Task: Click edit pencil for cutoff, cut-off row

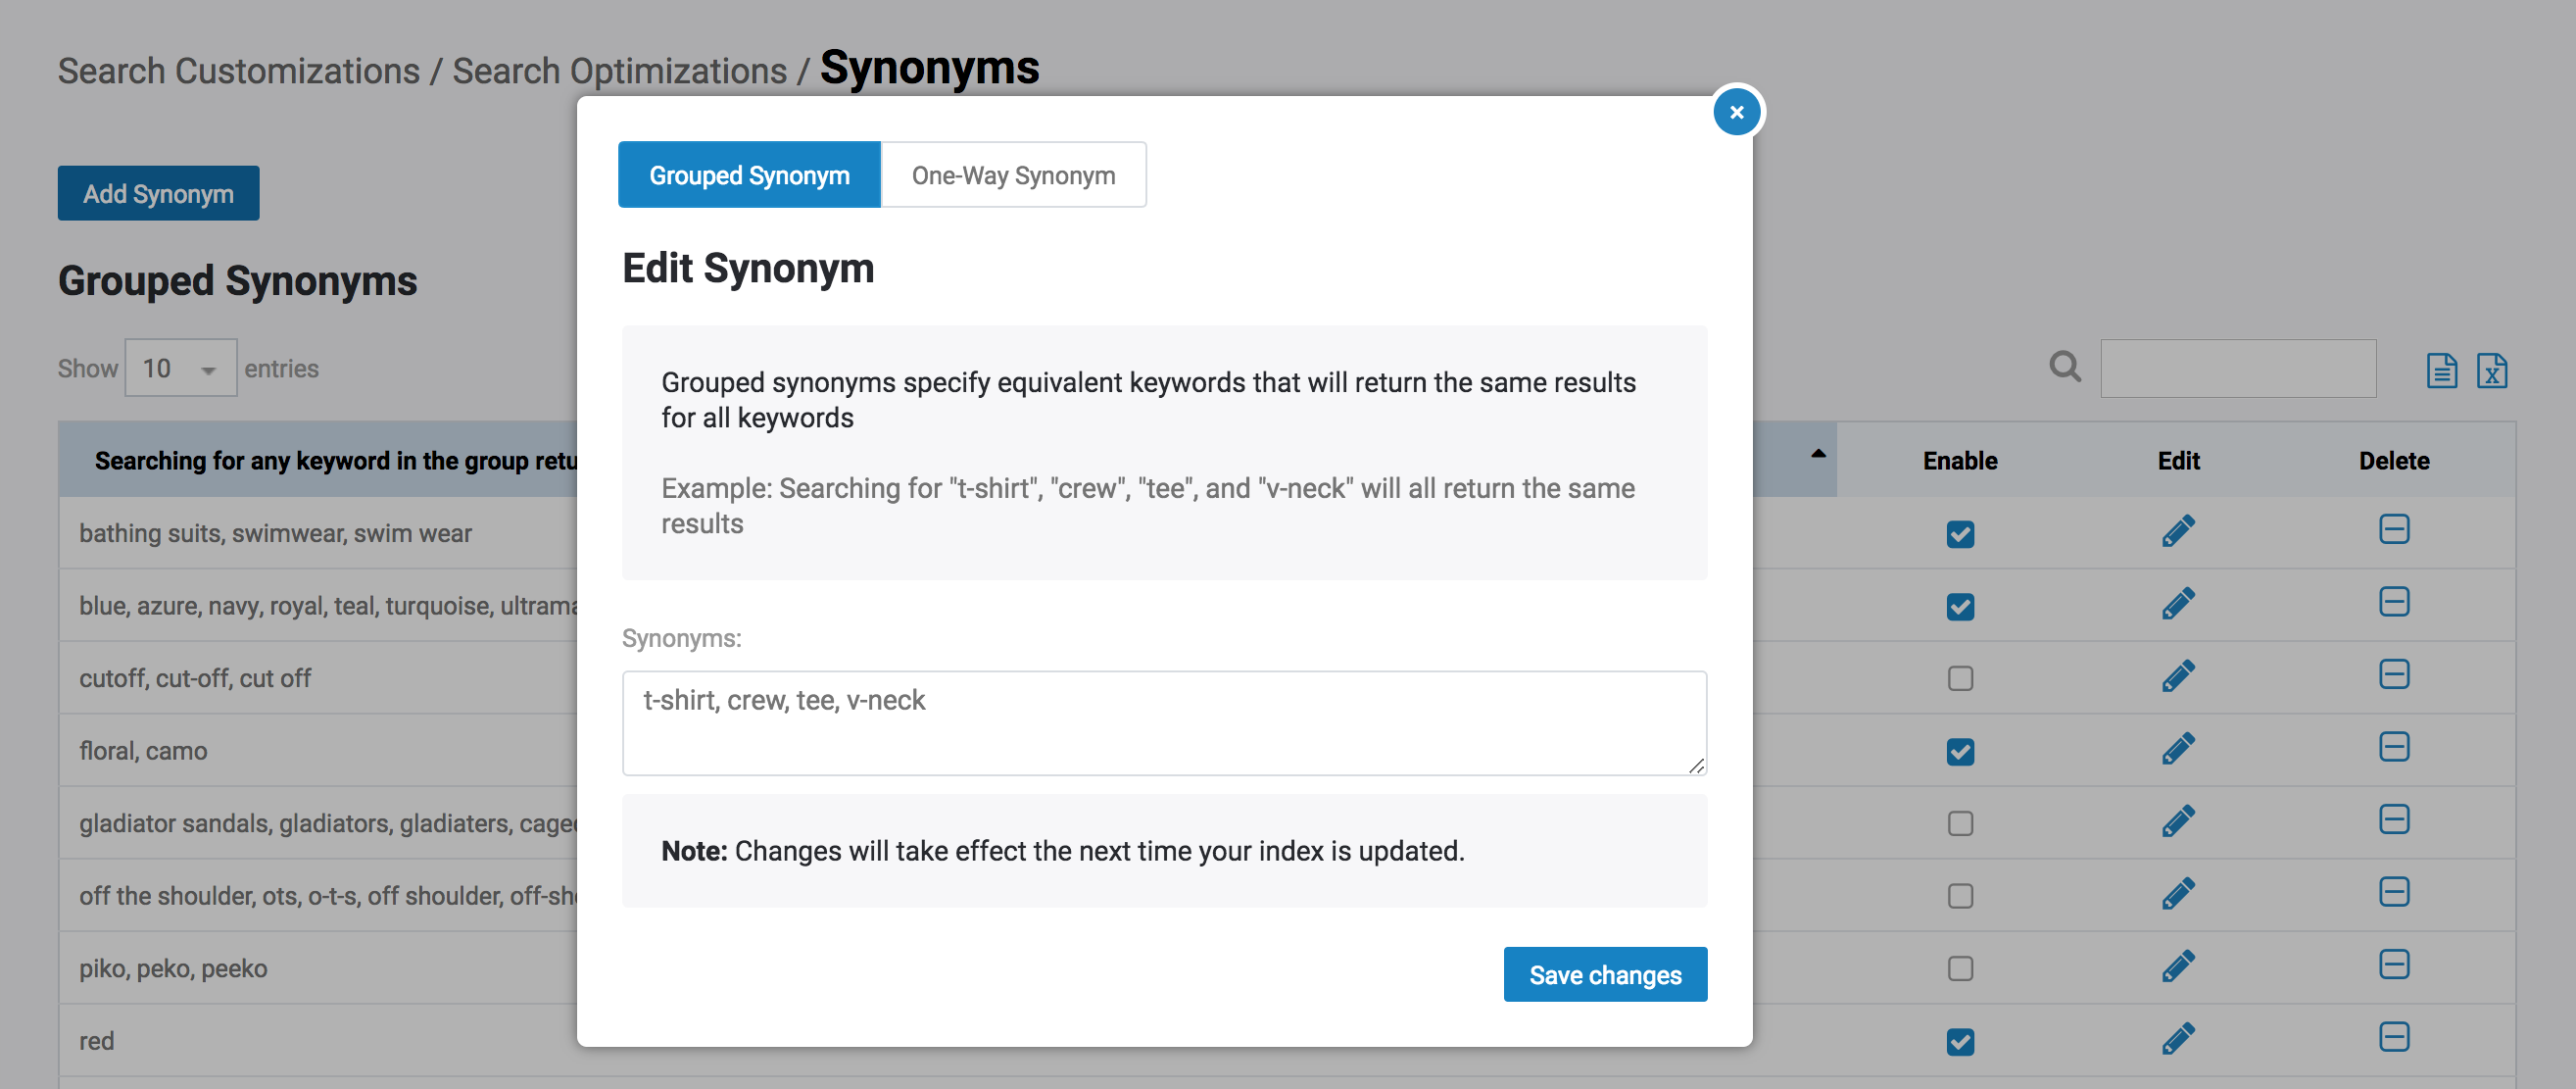Action: click(x=2177, y=676)
